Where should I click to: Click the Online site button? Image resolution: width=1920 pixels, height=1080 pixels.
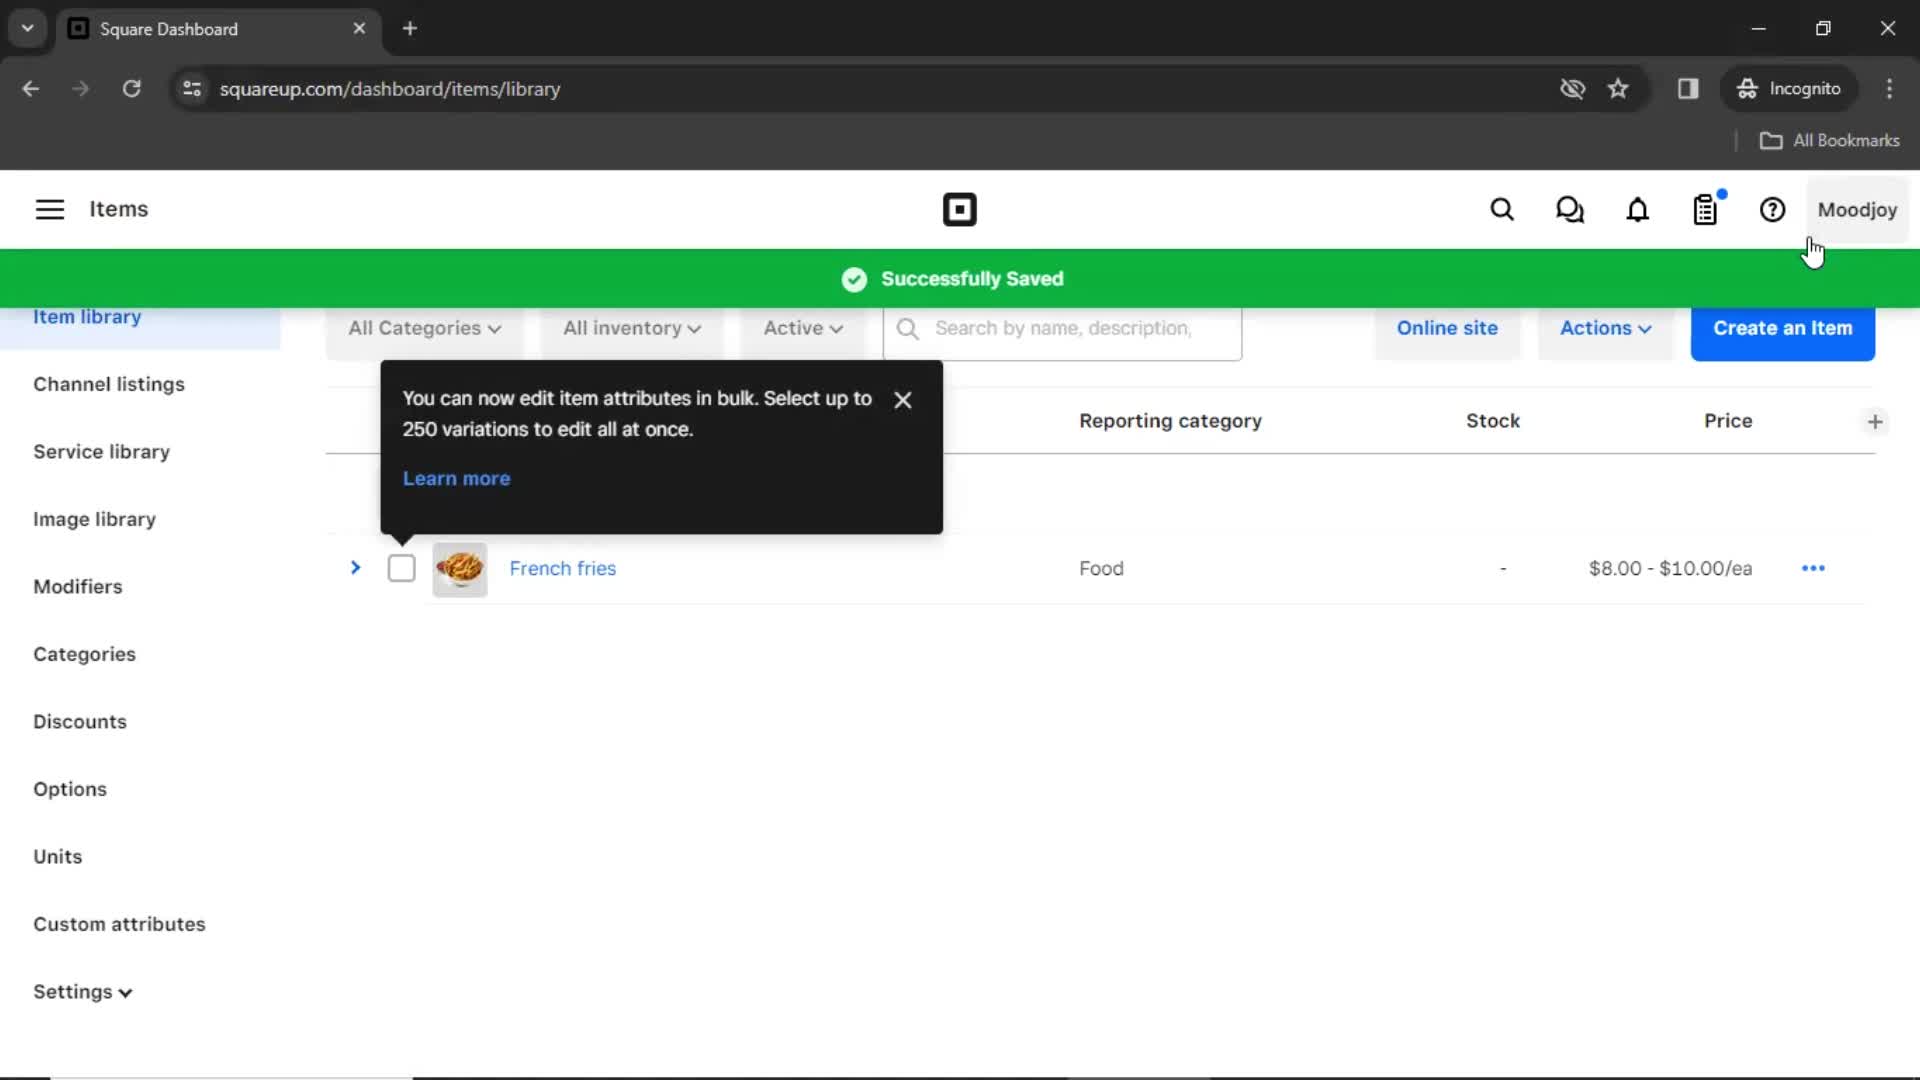coord(1447,328)
